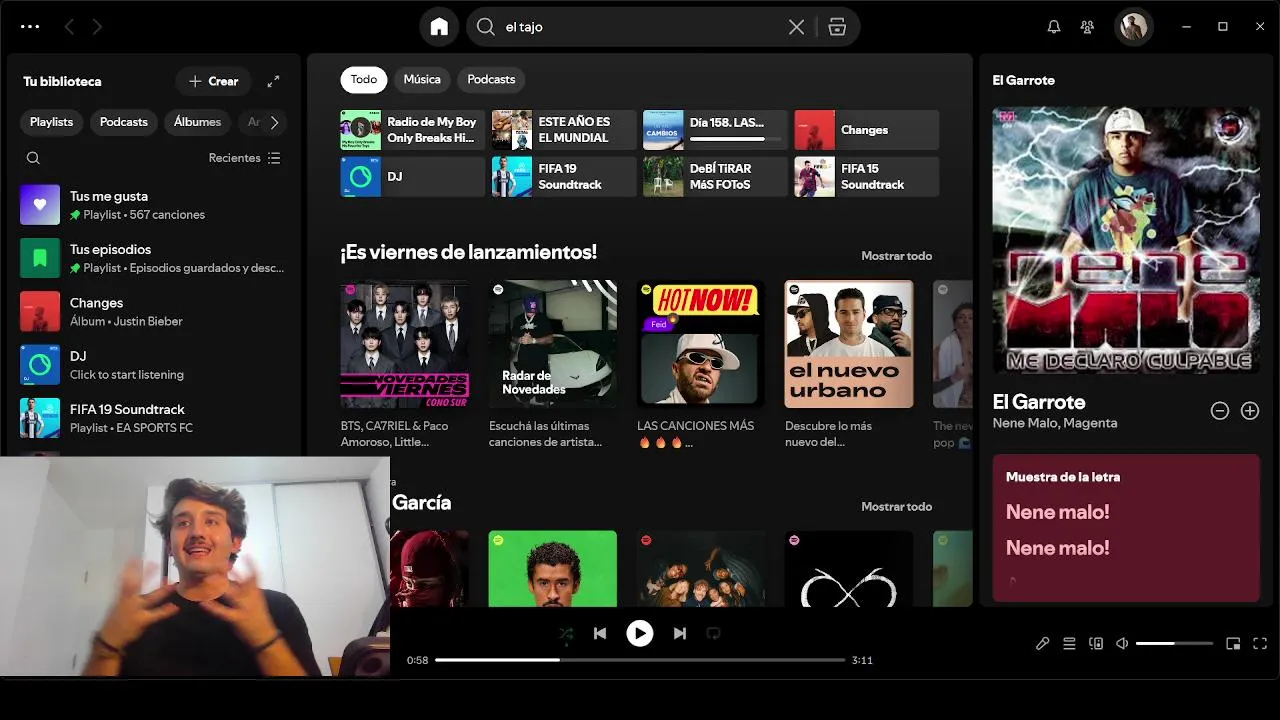Viewport: 1280px width, 720px height.
Task: Open DJ shortcut tile
Action: [412, 176]
